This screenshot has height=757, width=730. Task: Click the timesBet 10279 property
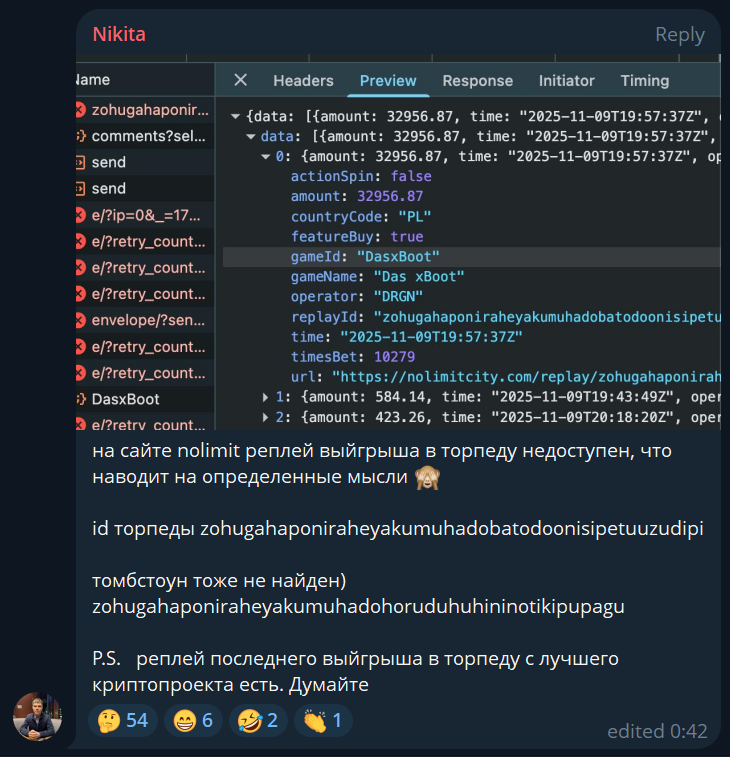(x=352, y=357)
